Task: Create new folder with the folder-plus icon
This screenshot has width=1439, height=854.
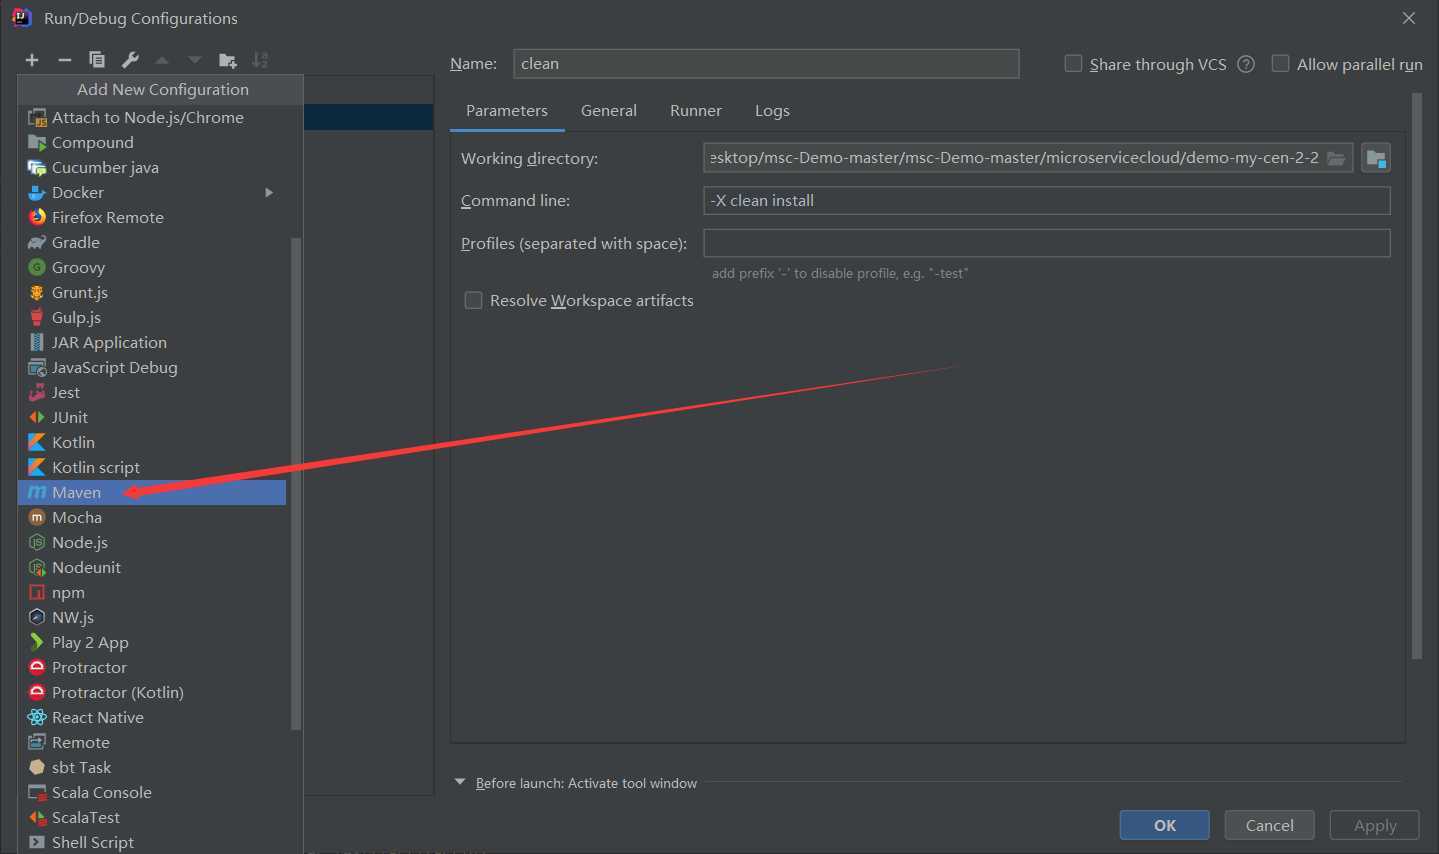Action: tap(228, 60)
